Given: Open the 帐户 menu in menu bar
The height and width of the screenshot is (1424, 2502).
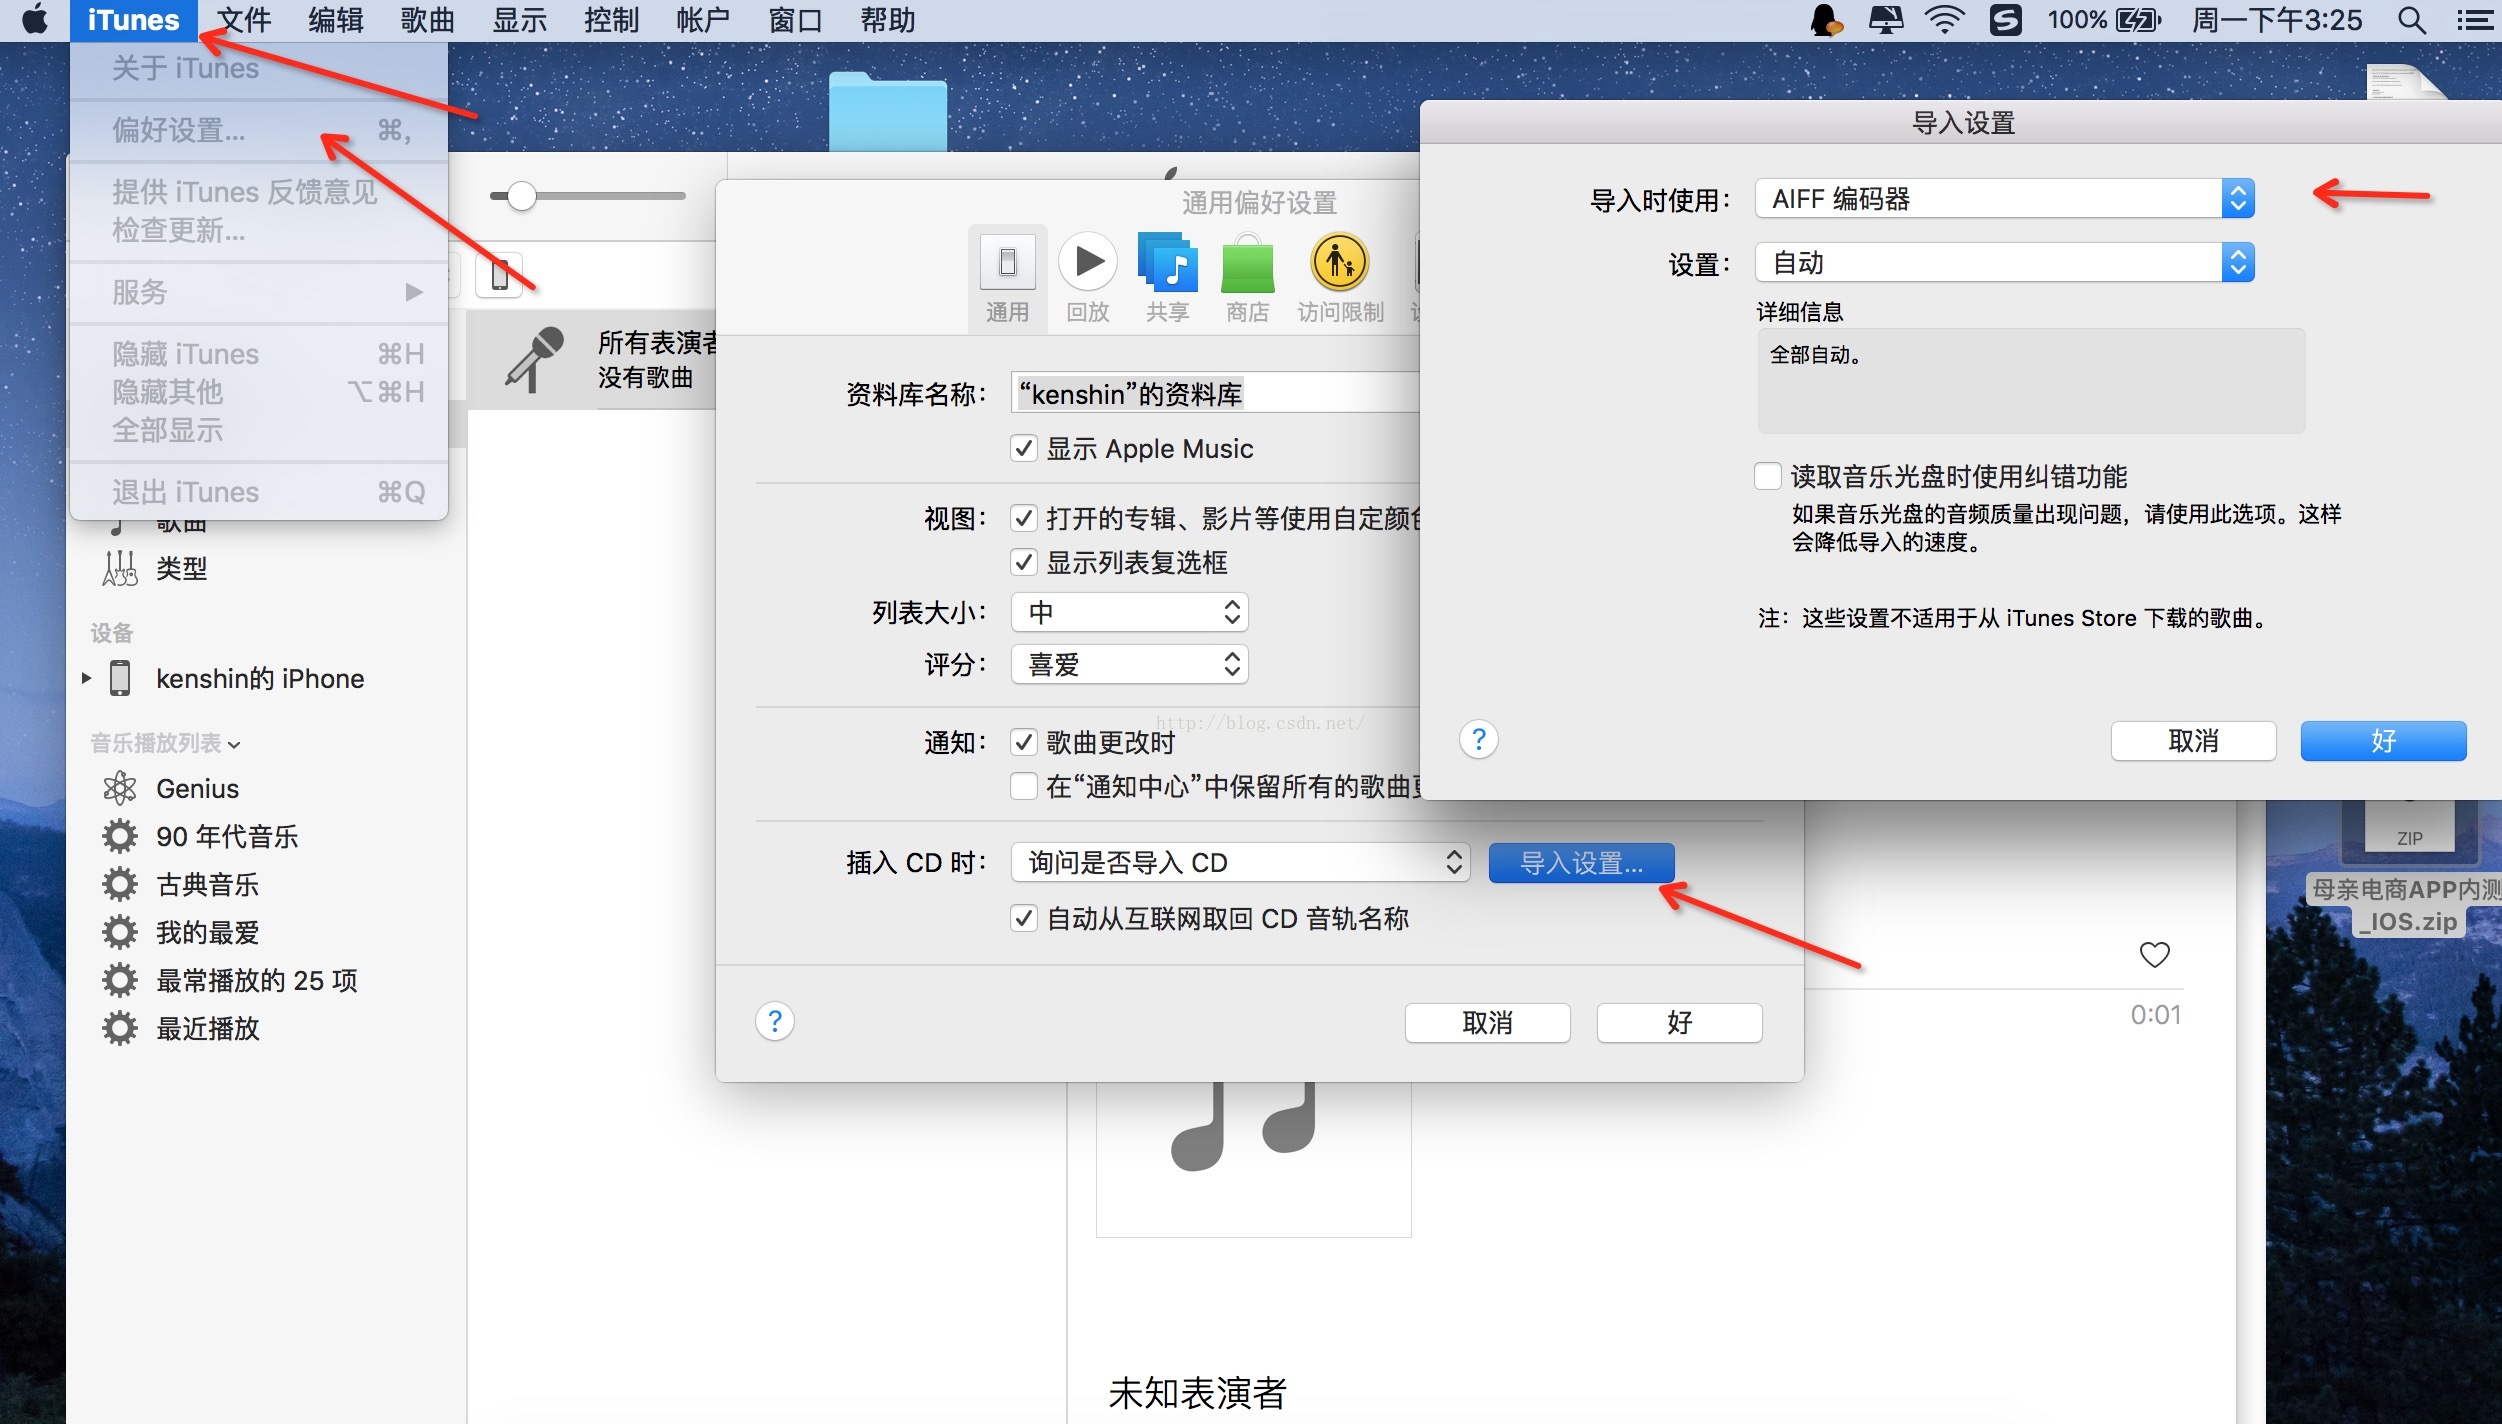Looking at the screenshot, I should point(702,20).
